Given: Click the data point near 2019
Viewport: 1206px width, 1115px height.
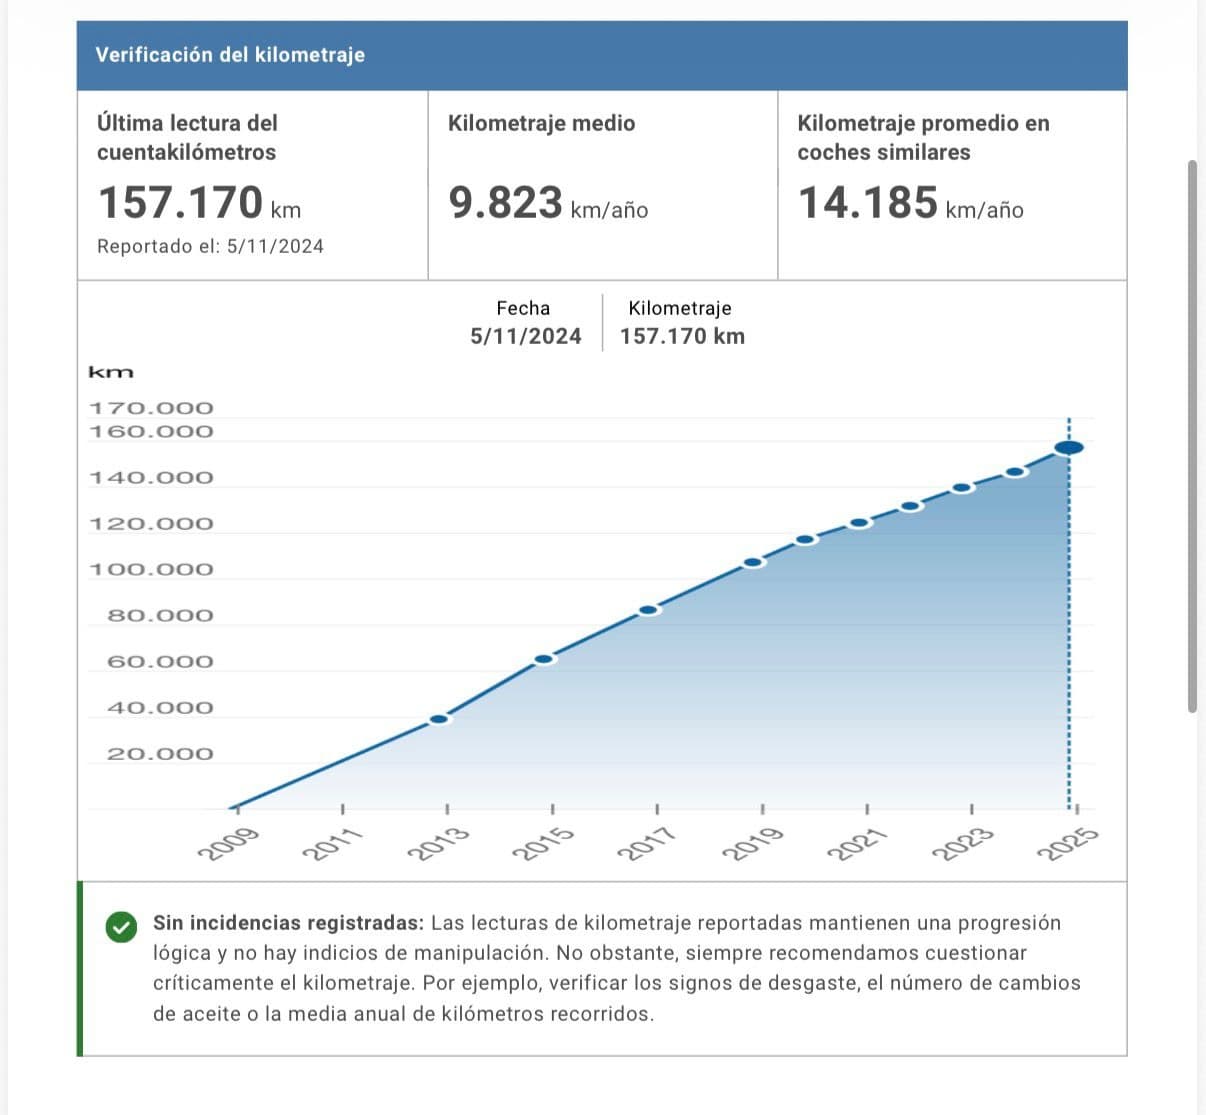Looking at the screenshot, I should (x=754, y=562).
